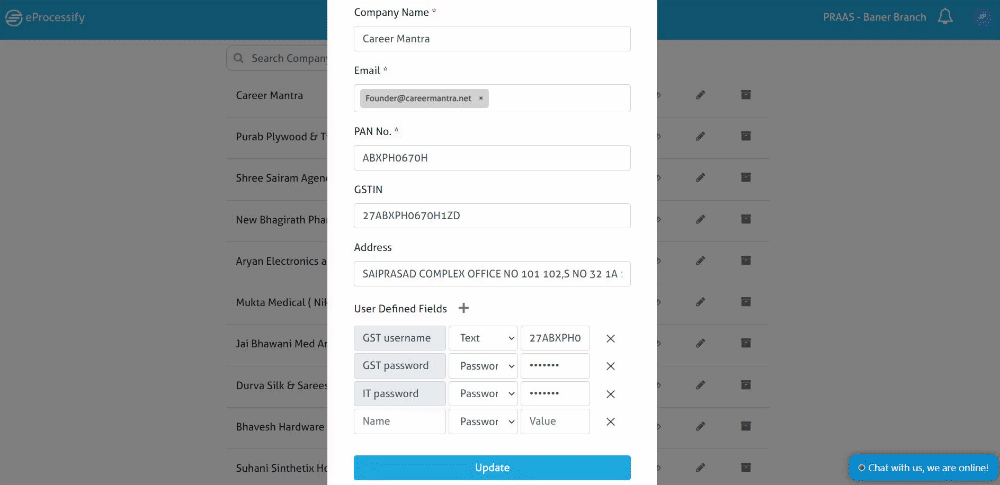Archive the Bhavesh Hardware company
1000x485 pixels.
746,426
